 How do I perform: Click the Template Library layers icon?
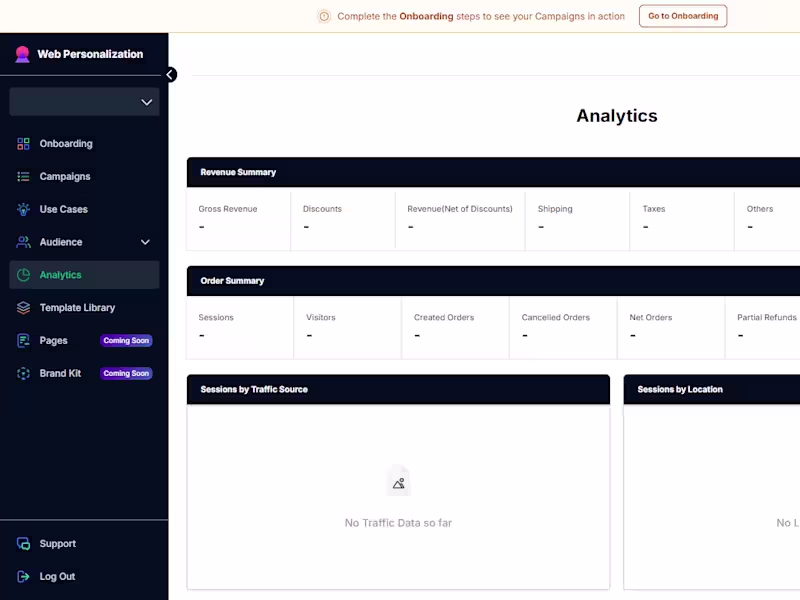(23, 308)
